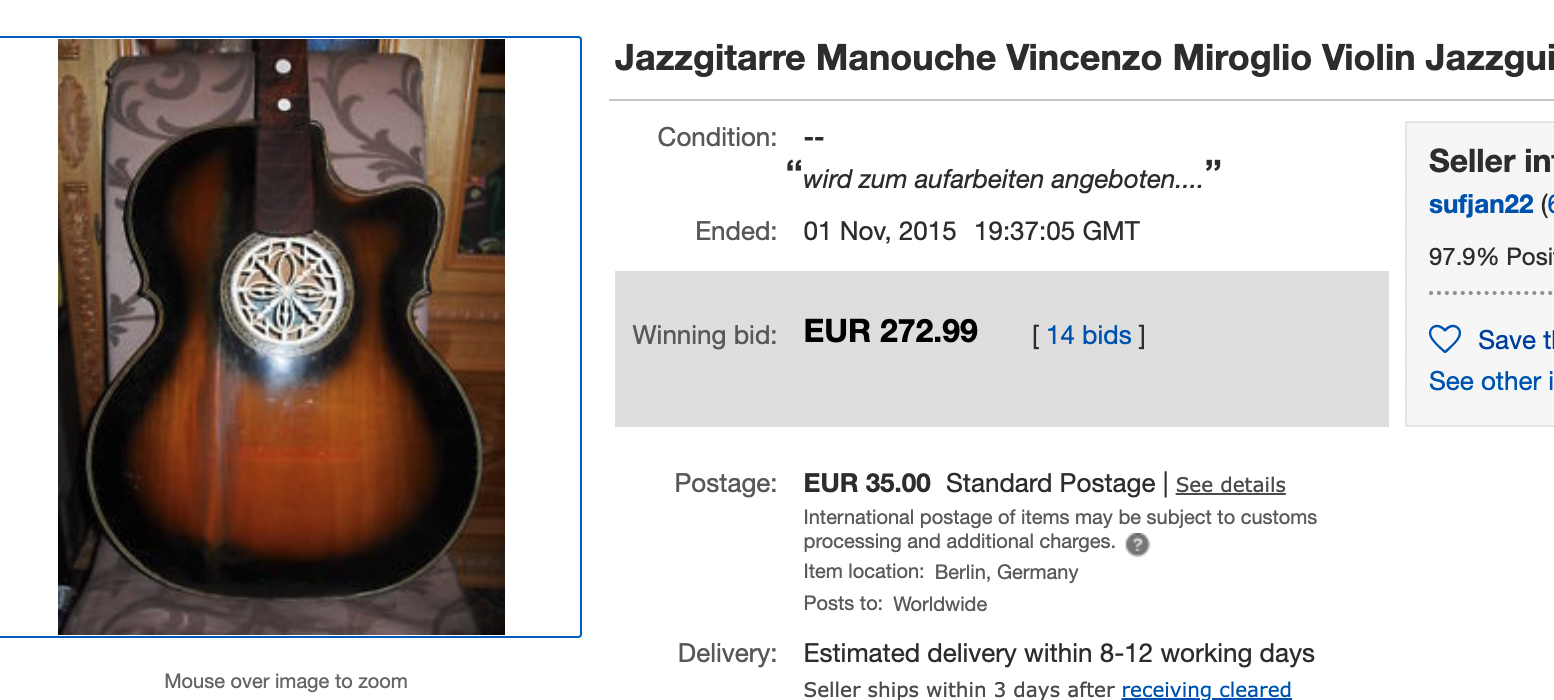Click the Berlin, Germany item location
1554x700 pixels.
1006,573
